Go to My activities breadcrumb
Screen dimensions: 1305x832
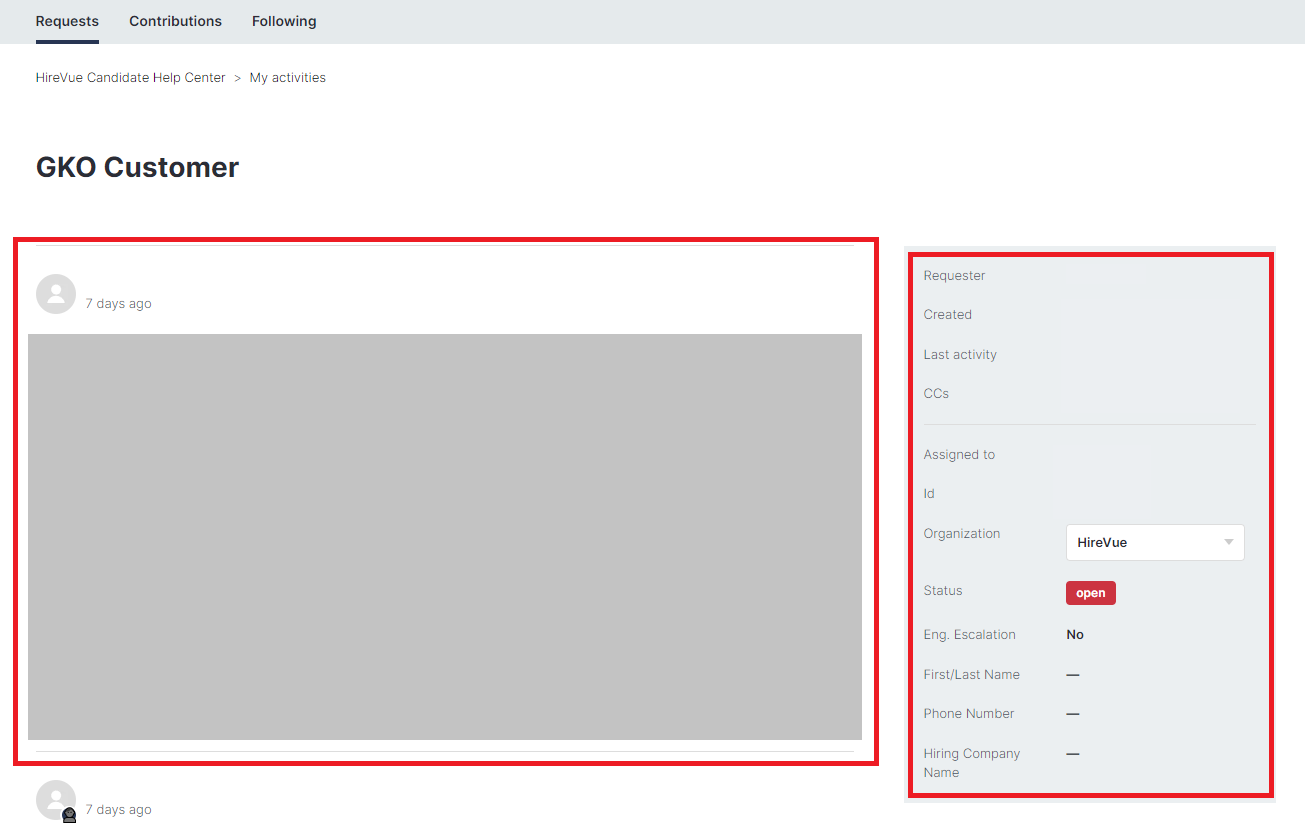pos(287,78)
